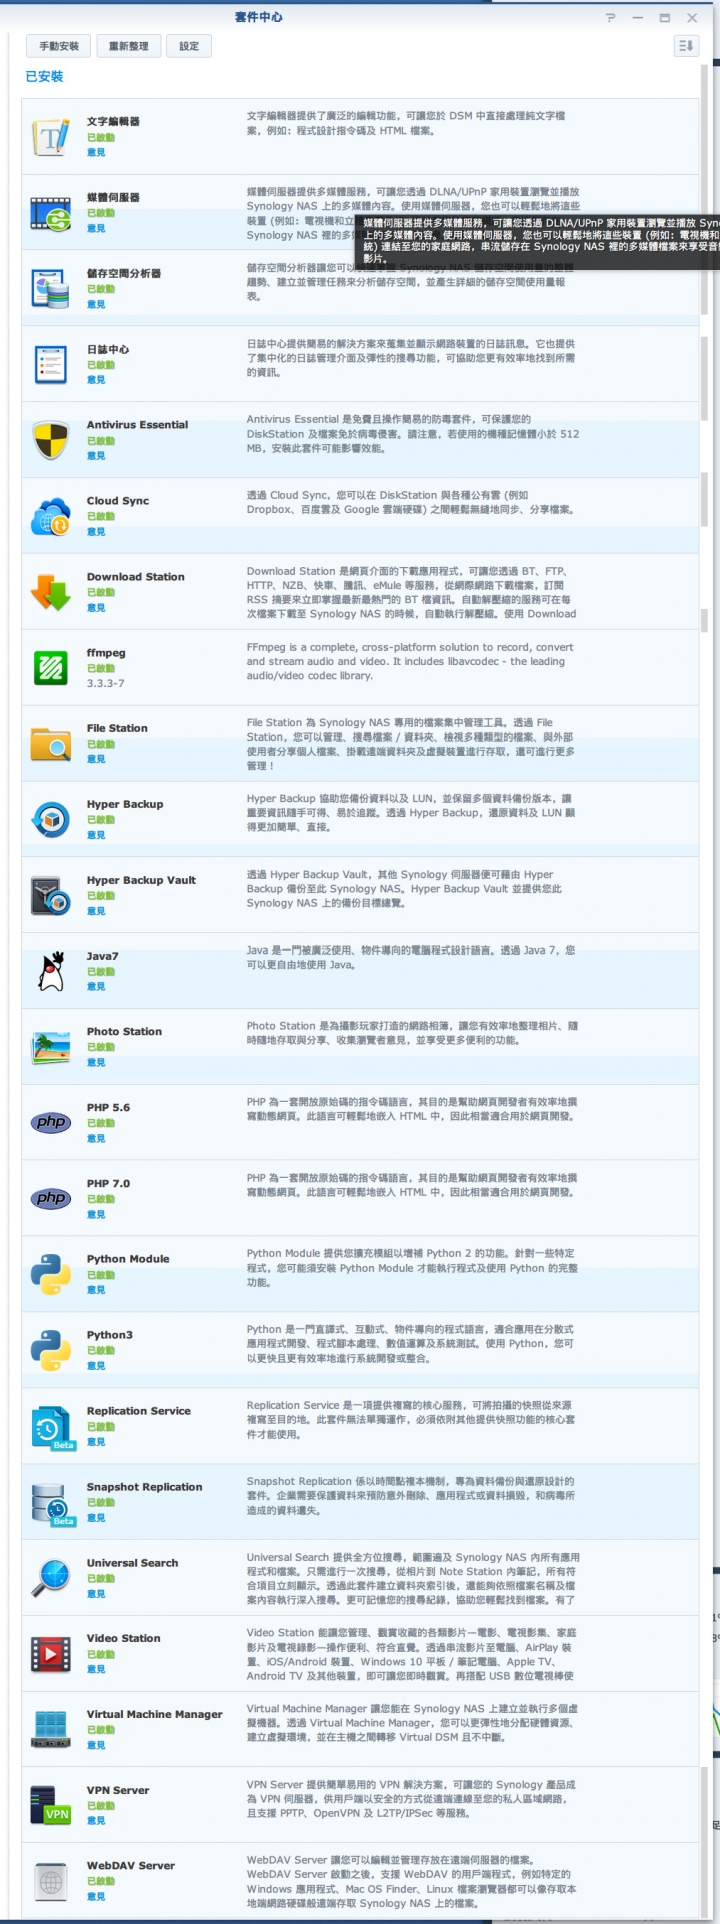The width and height of the screenshot is (720, 1924).
Task: Click the PHP 7.0 package name
Action: (108, 1184)
